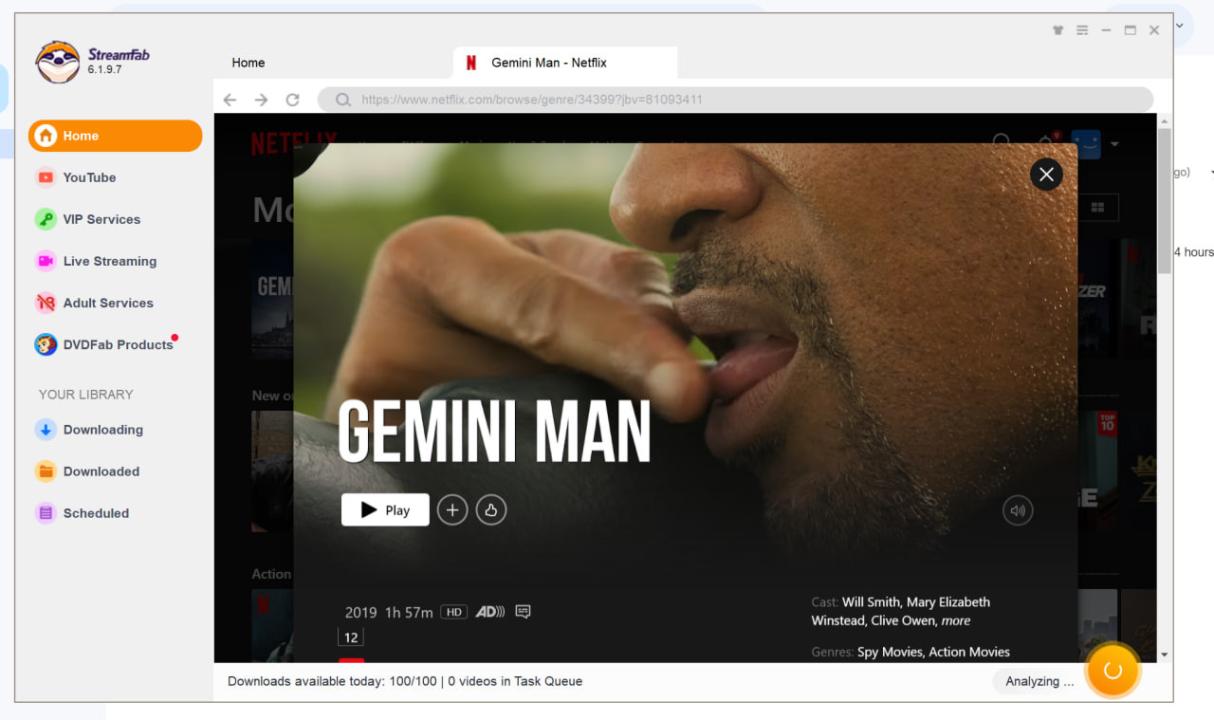
Task: Click the orange analyzing download button
Action: (1112, 671)
